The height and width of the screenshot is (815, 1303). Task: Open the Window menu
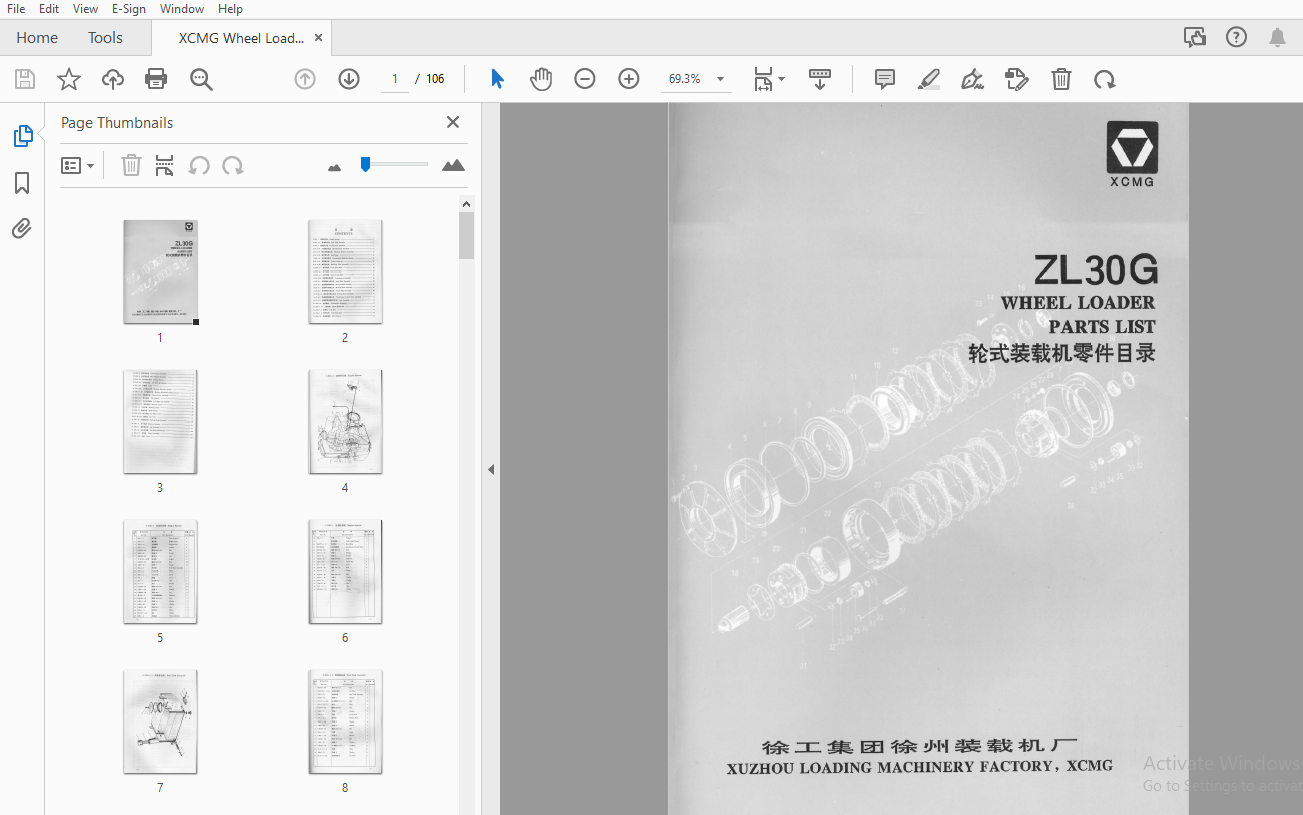click(182, 9)
